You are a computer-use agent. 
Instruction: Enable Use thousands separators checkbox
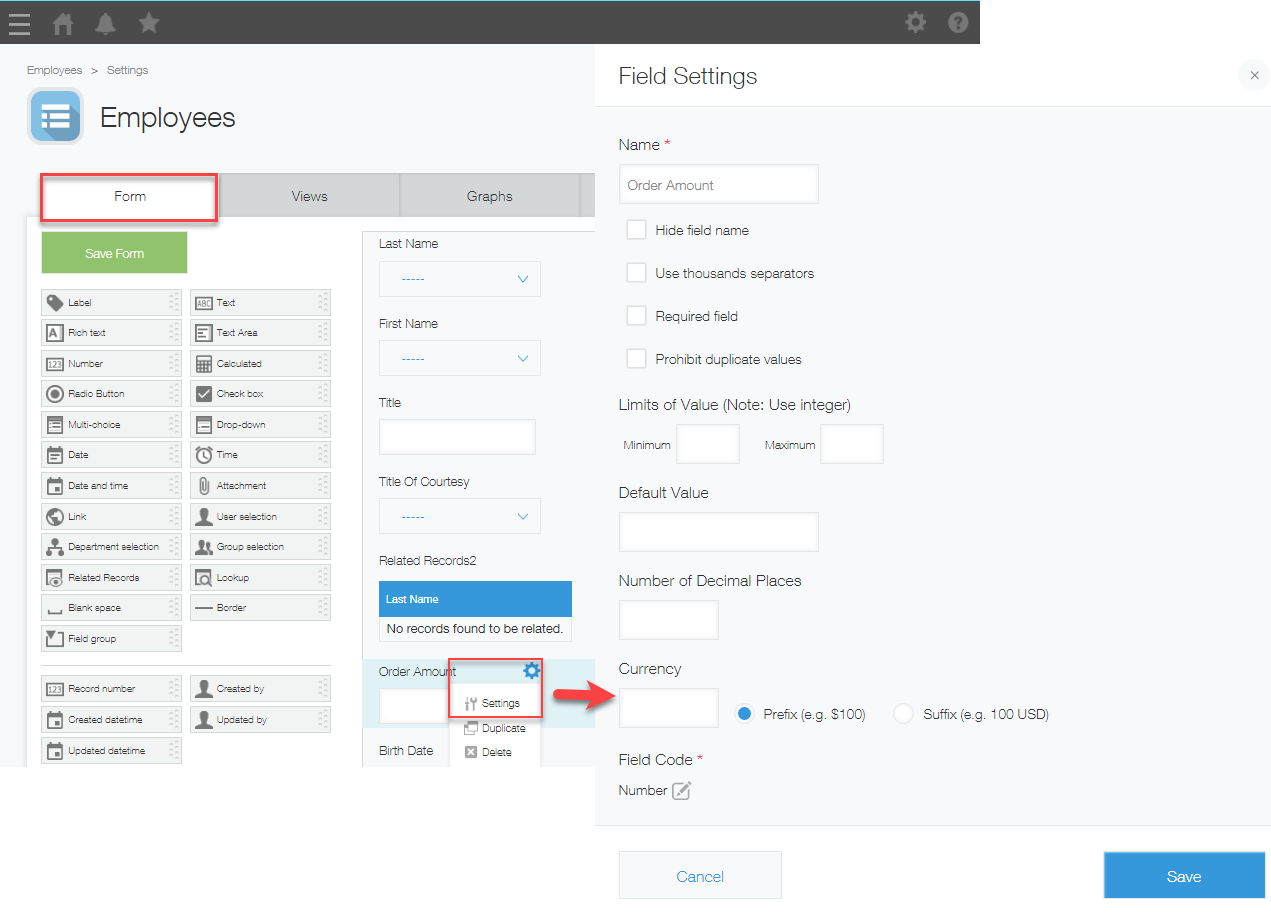[x=636, y=273]
